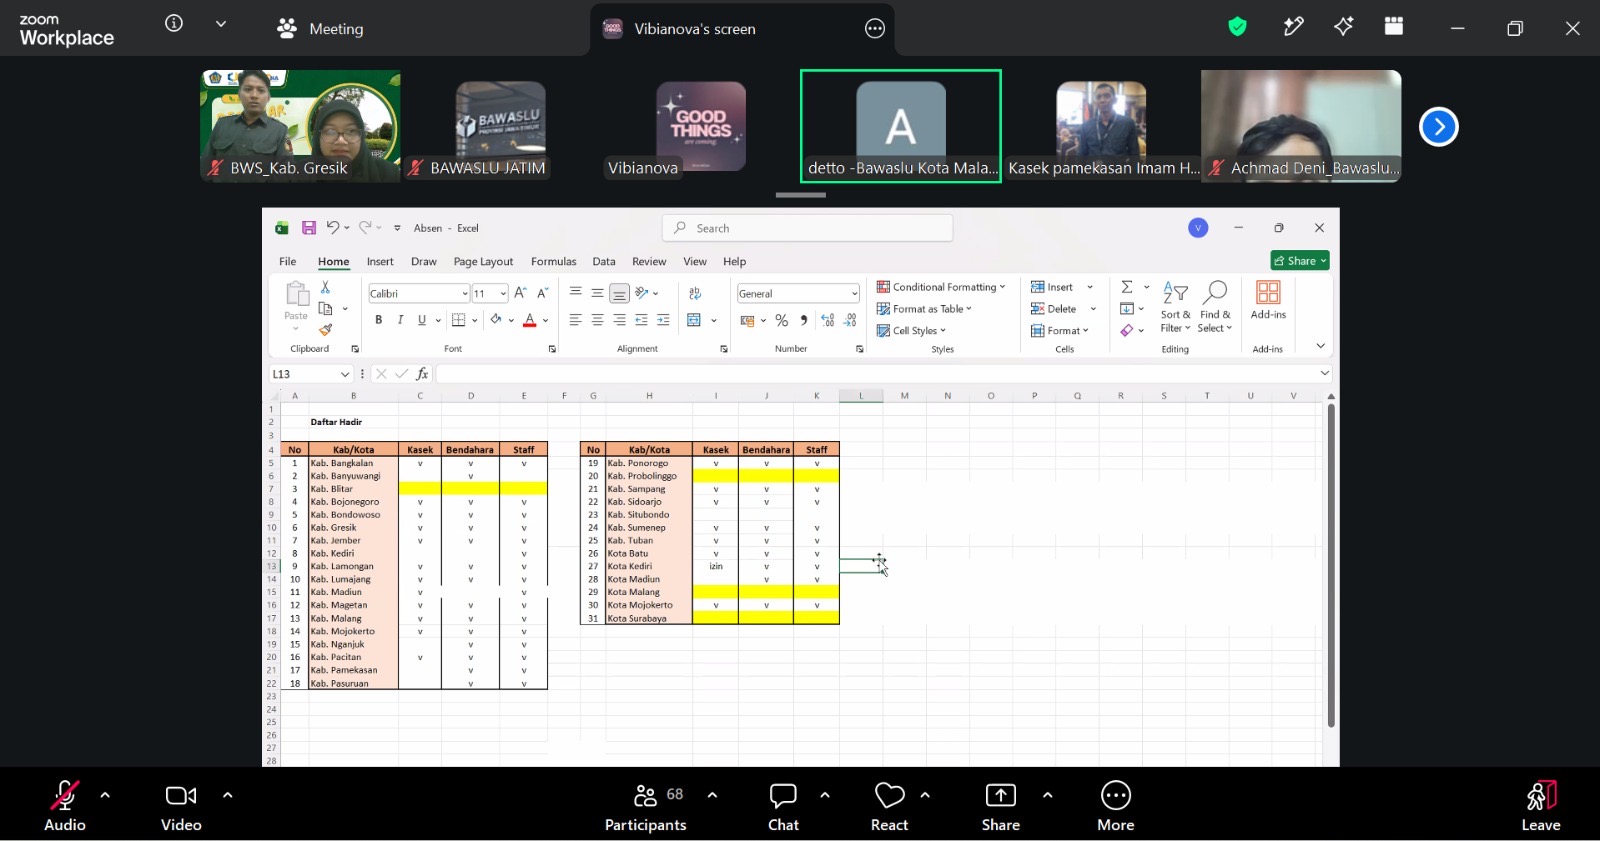
Task: Open Sort & Filter dropdown
Action: pyautogui.click(x=1175, y=307)
